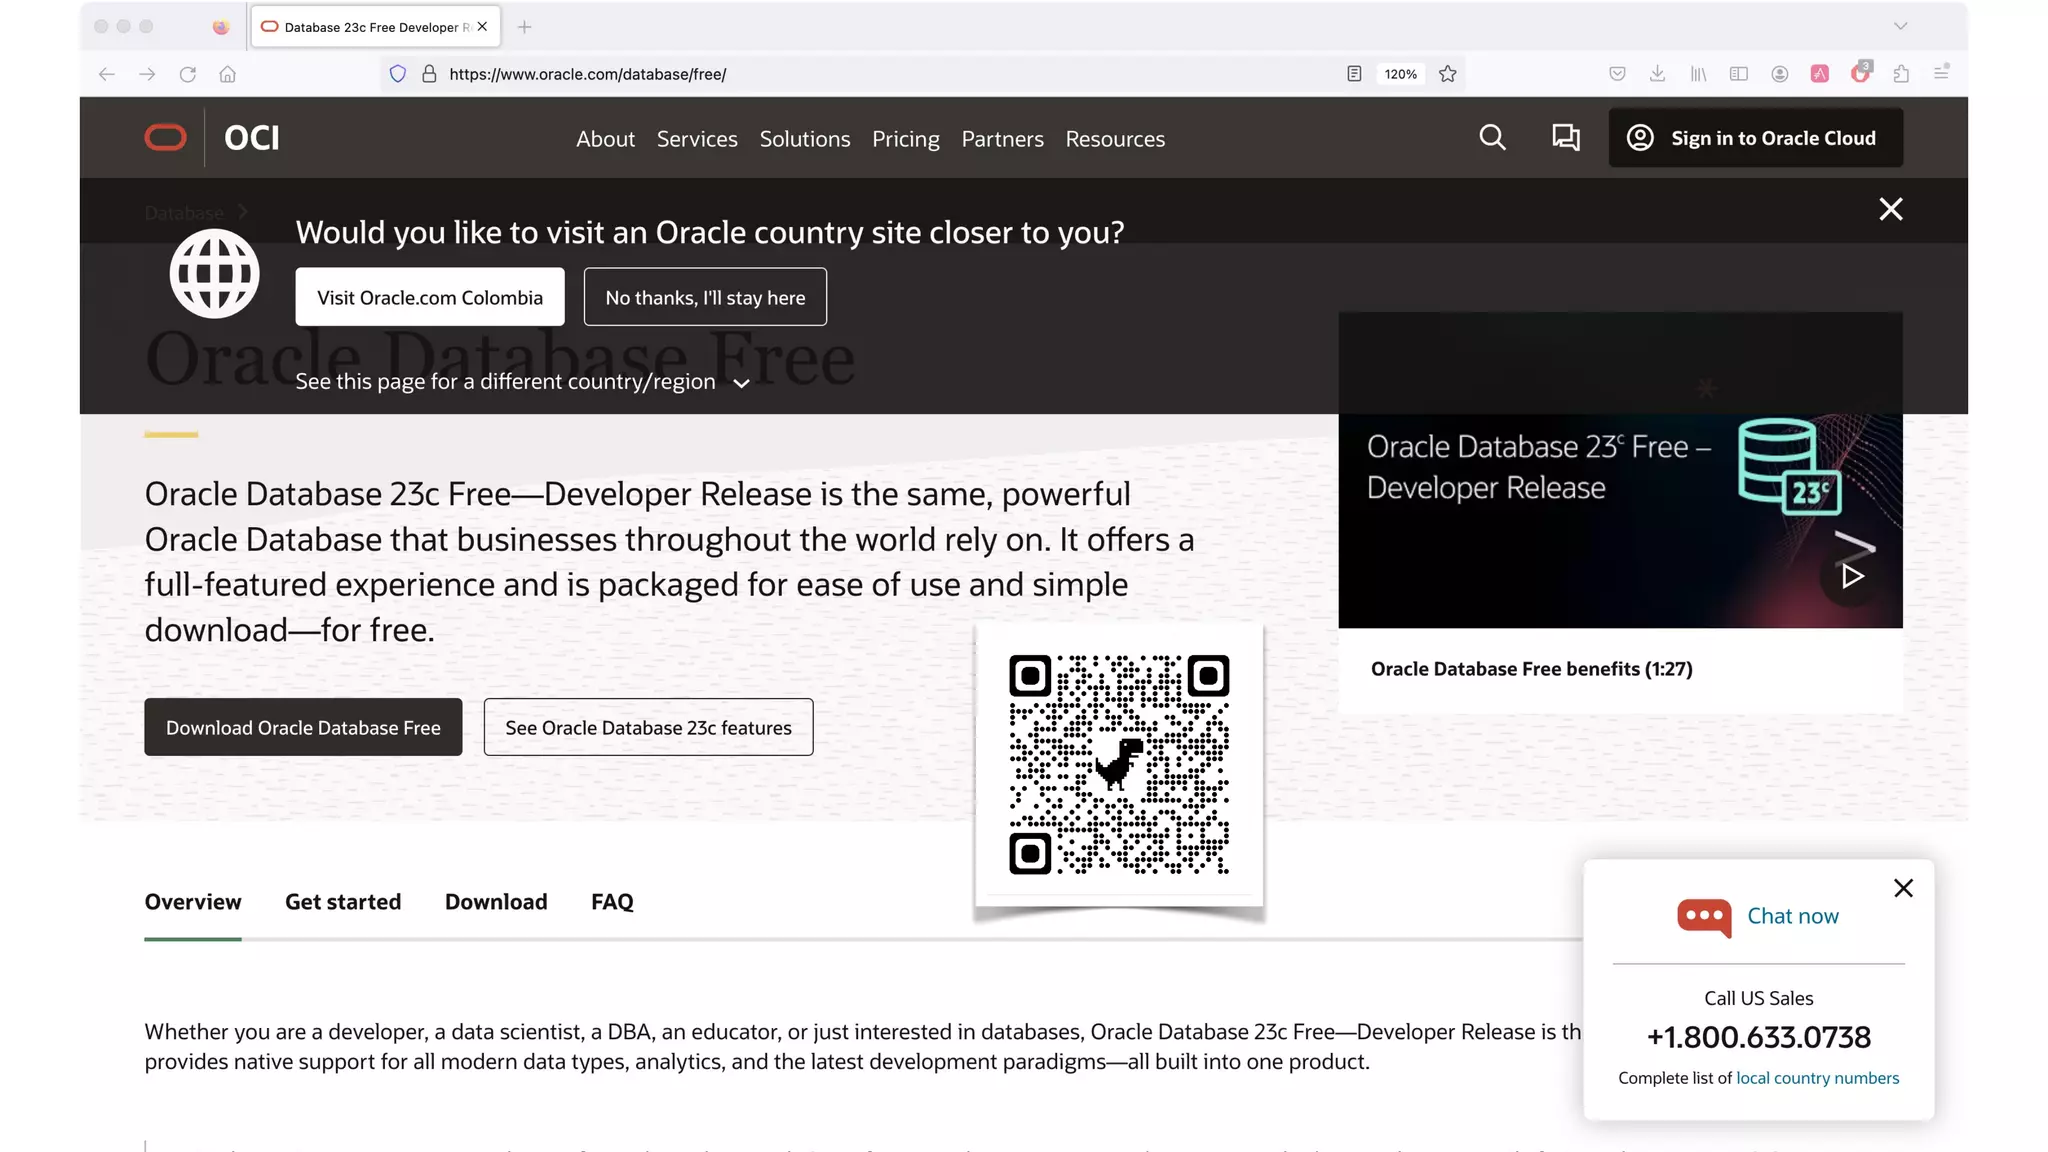Switch to the Get started tab

pos(343,902)
